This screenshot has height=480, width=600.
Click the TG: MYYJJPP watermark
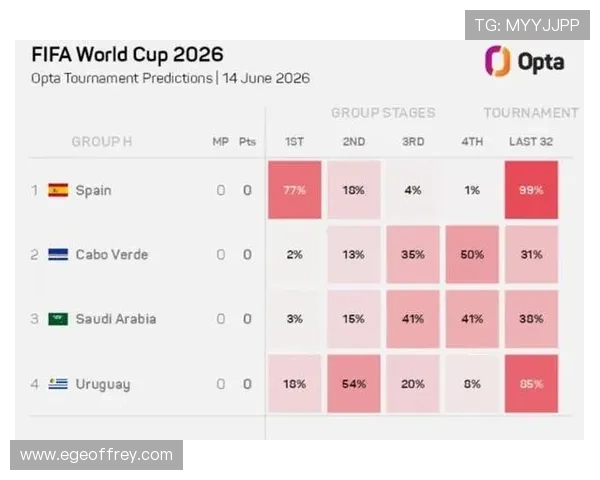(527, 25)
